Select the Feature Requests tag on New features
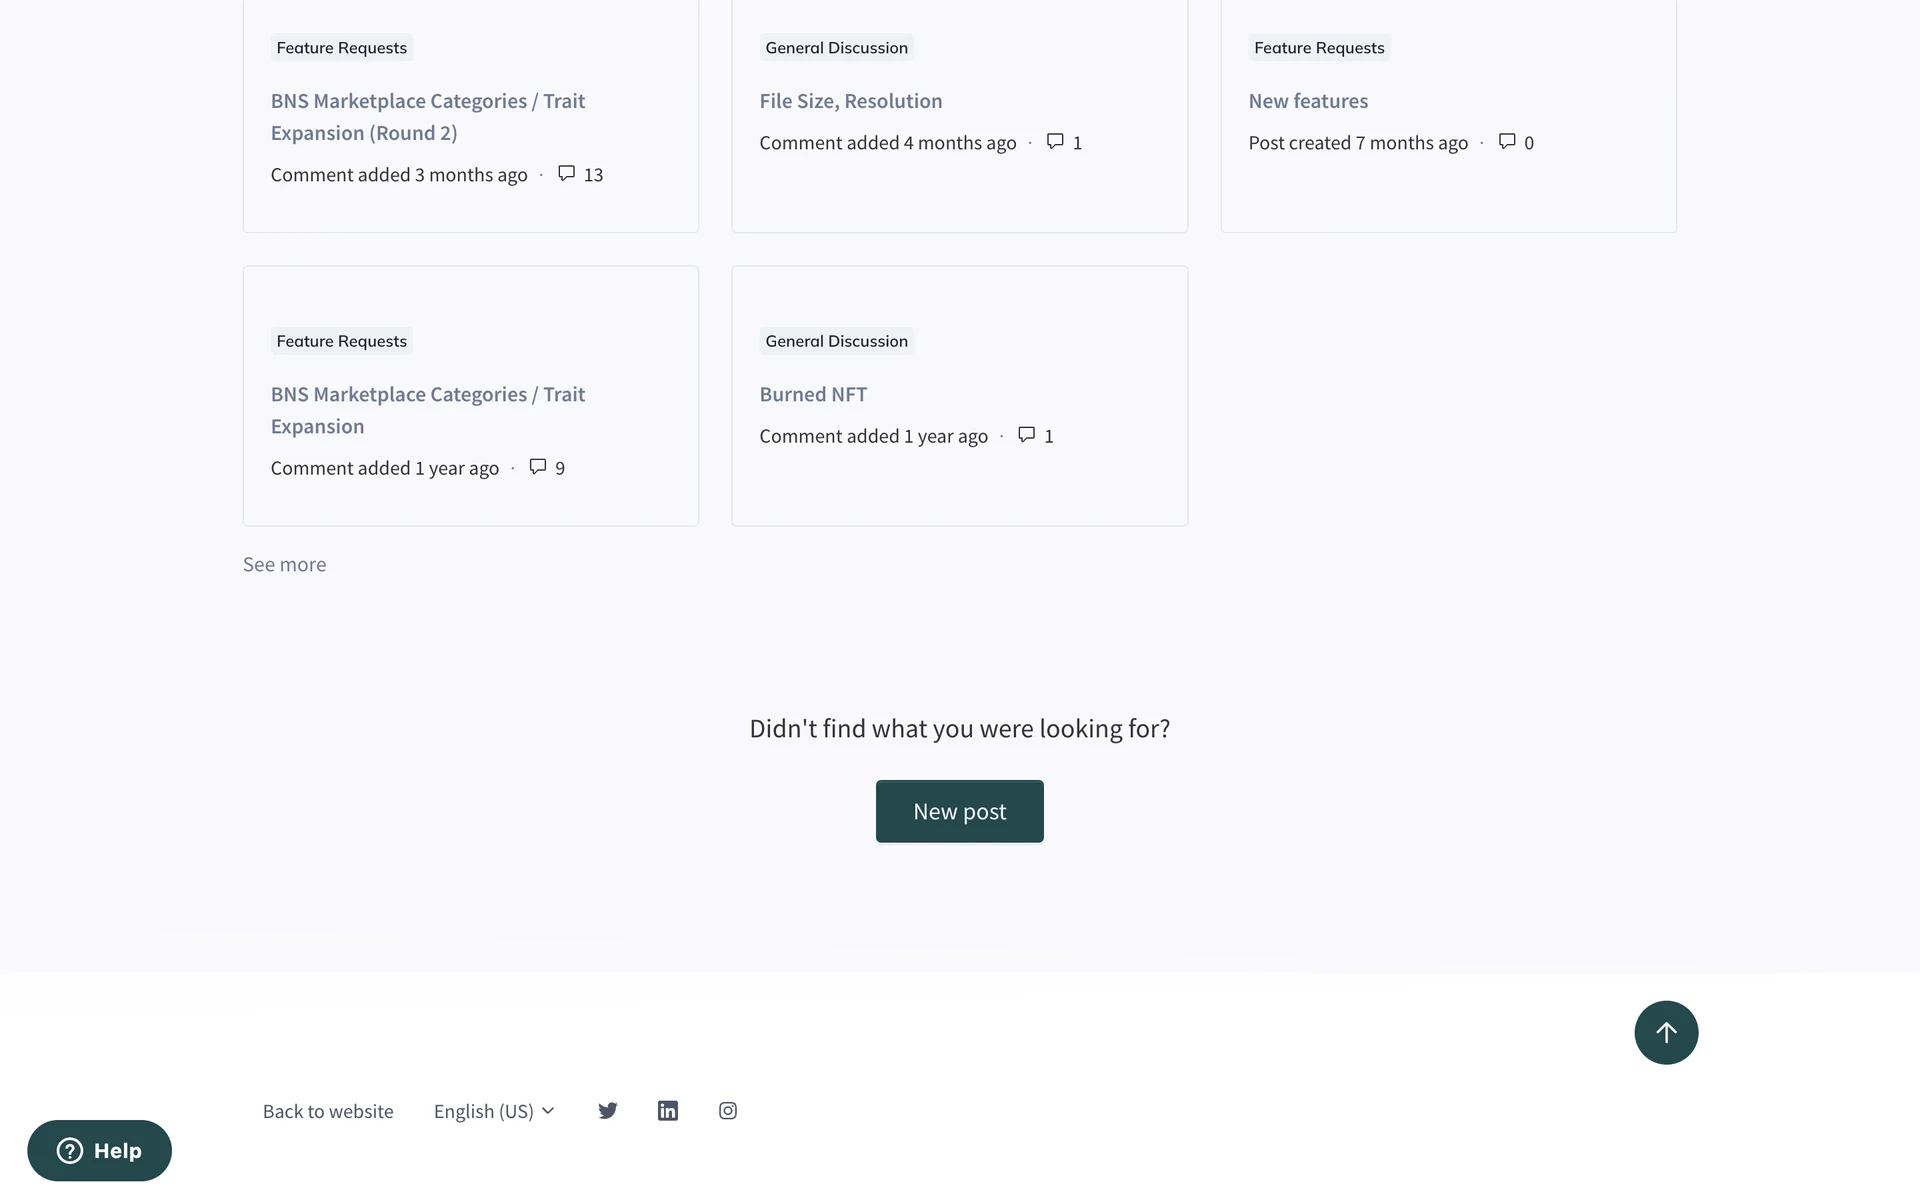 tap(1319, 48)
